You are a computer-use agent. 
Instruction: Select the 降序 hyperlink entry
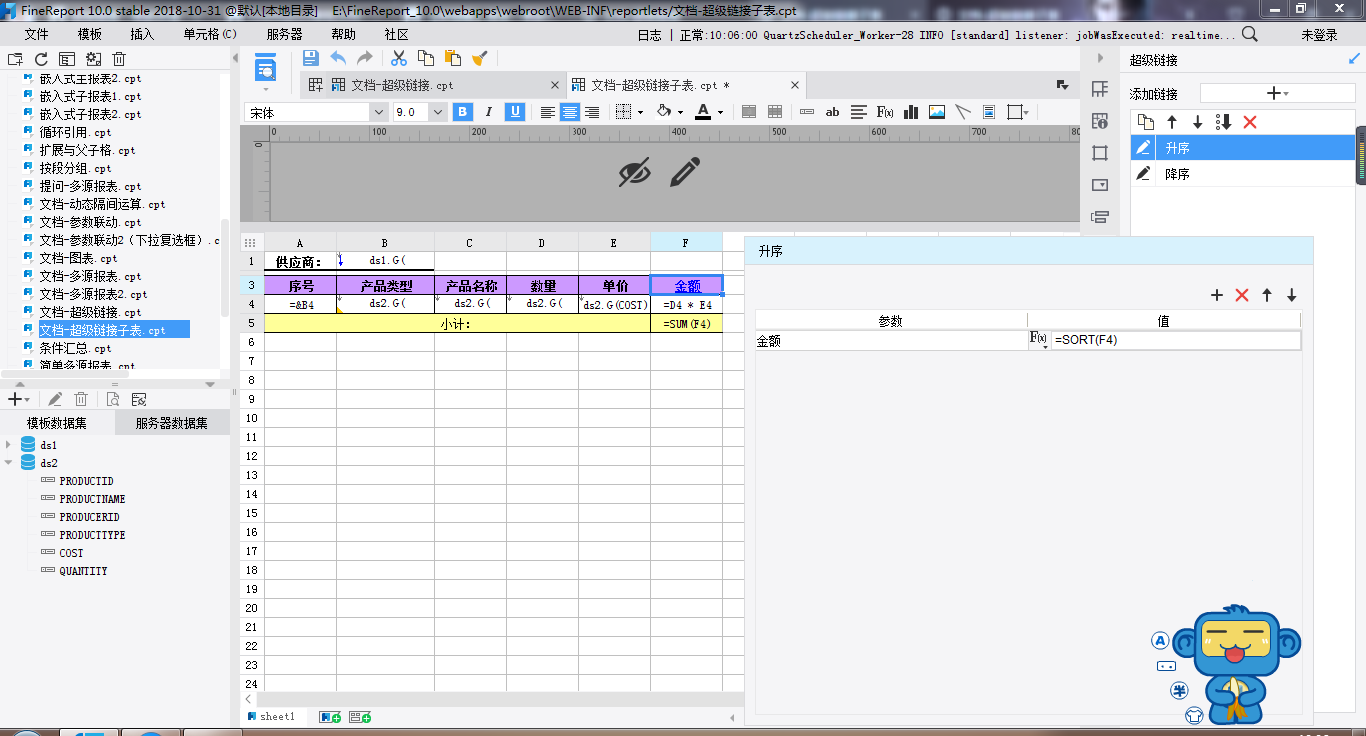pos(1177,174)
